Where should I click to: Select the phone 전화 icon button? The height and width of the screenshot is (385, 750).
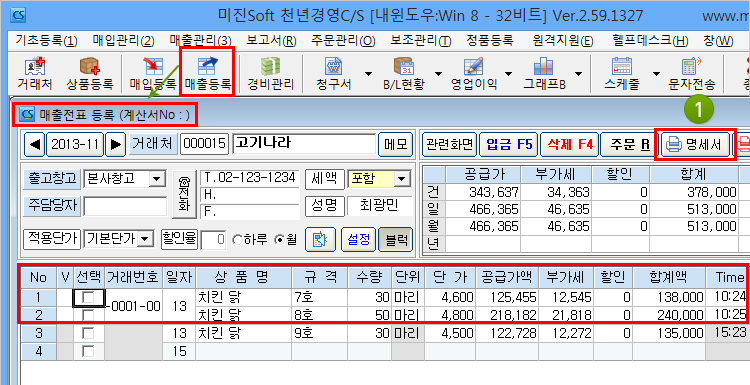(x=184, y=195)
